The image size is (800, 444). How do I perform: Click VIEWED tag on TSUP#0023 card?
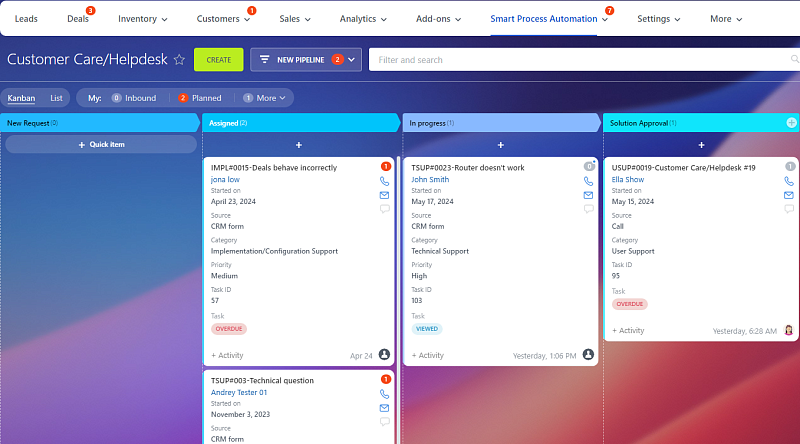pos(427,329)
